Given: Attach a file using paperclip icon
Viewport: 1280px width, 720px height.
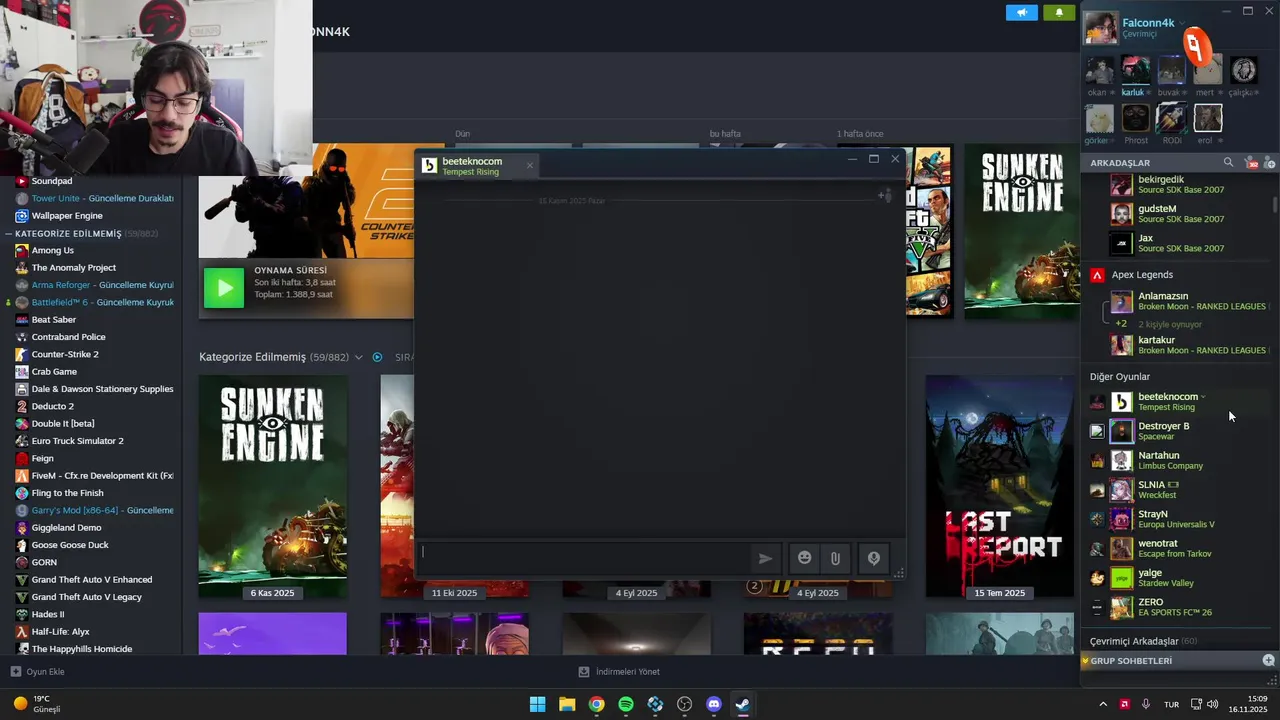Looking at the screenshot, I should 835,559.
